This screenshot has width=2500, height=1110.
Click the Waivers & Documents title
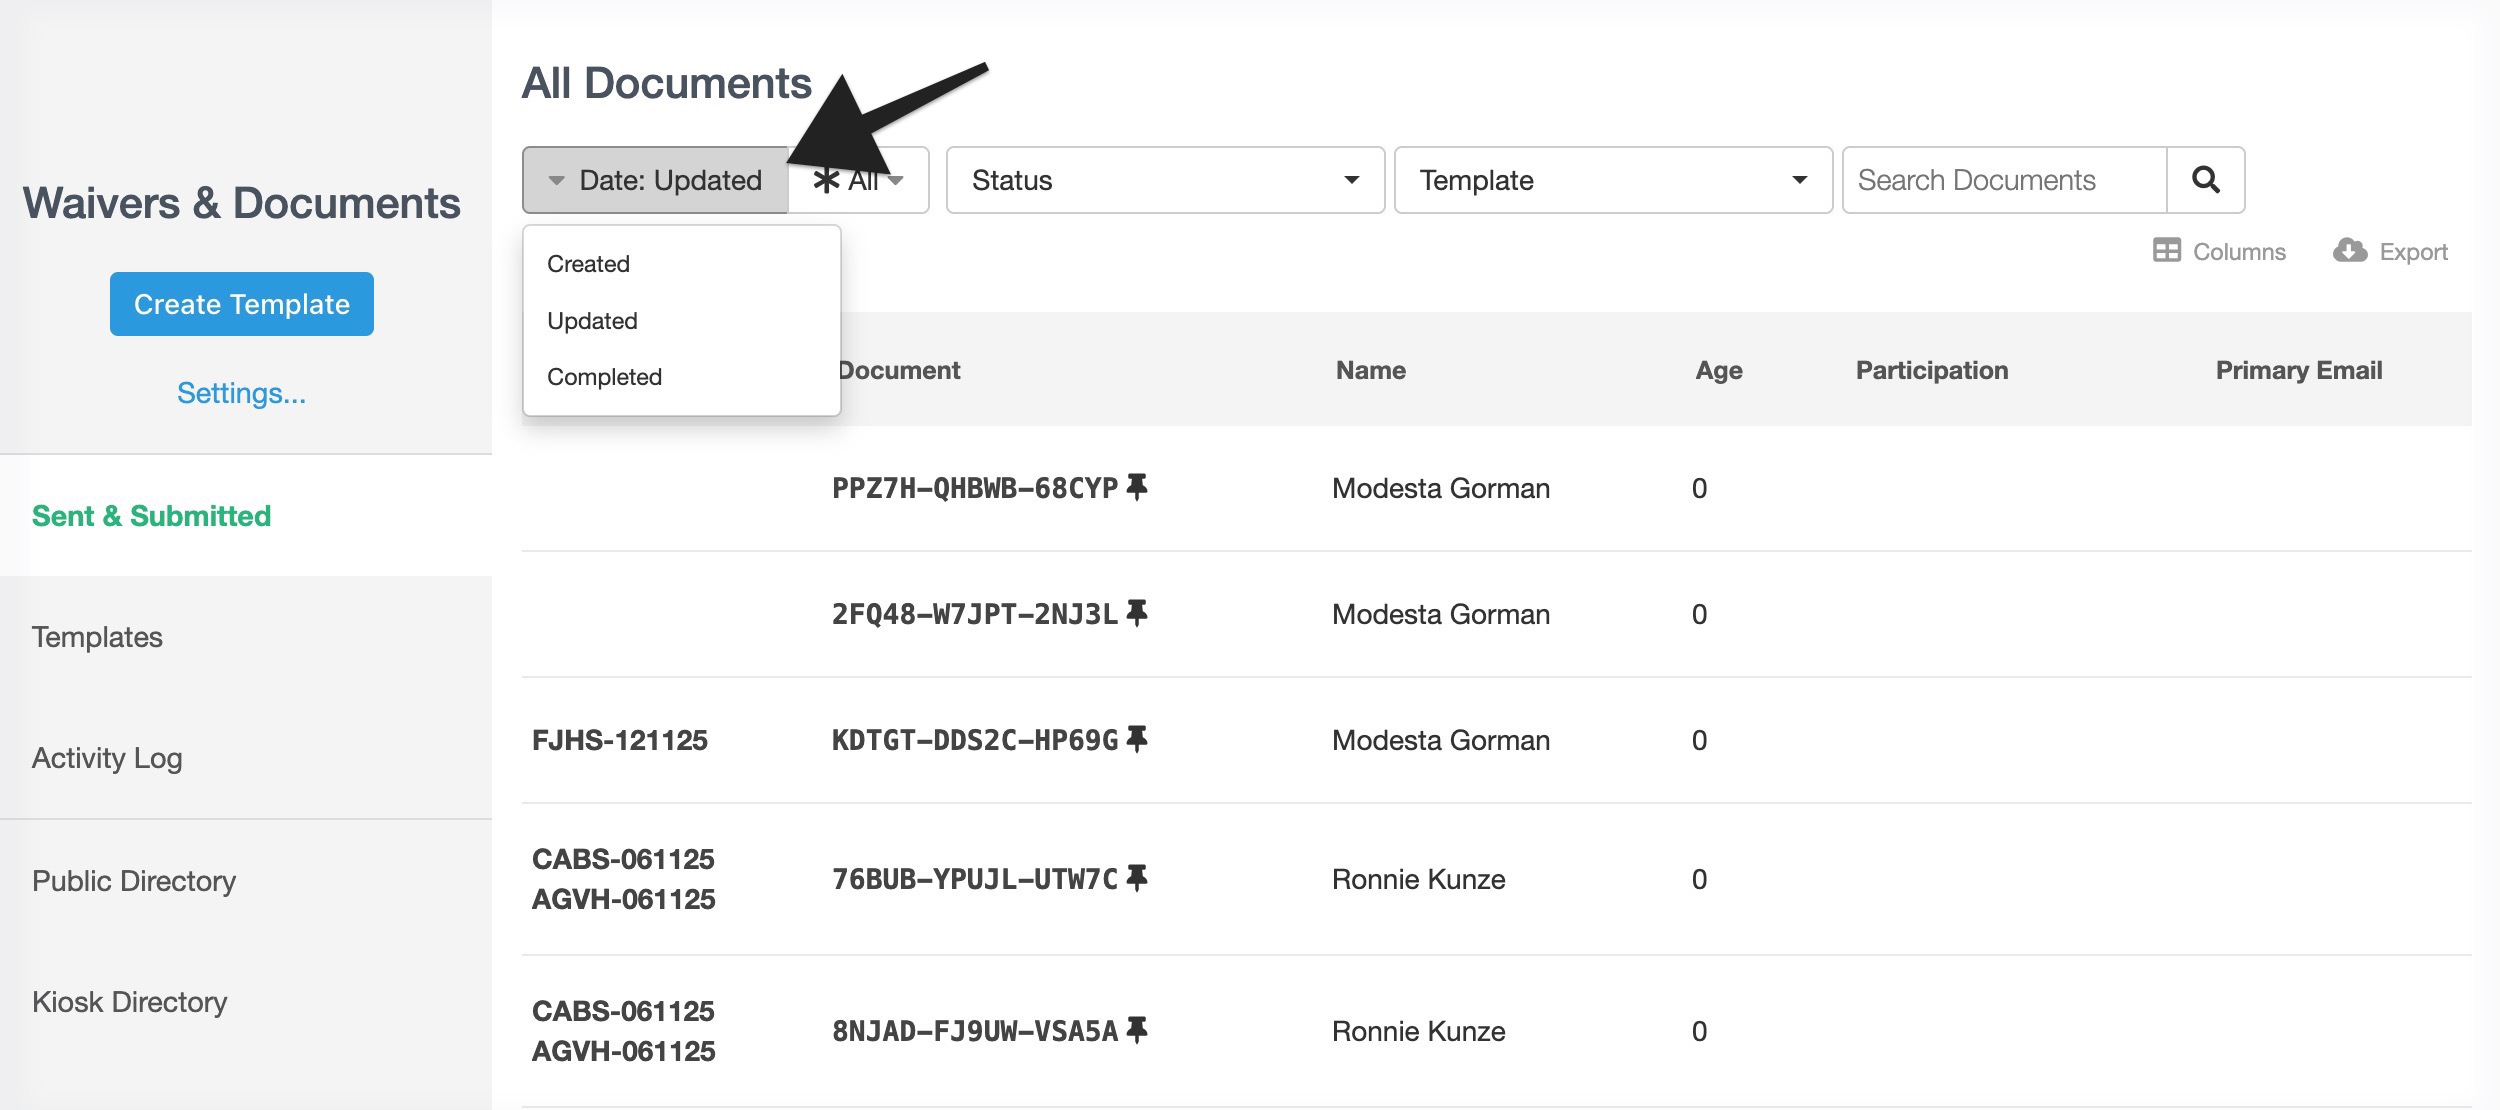(x=242, y=203)
